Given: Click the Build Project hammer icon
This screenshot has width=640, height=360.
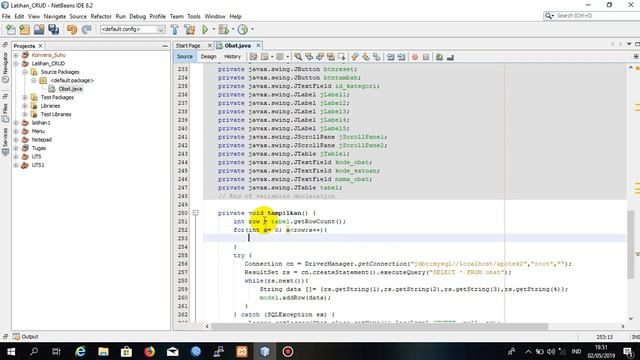Looking at the screenshot, I should 175,29.
